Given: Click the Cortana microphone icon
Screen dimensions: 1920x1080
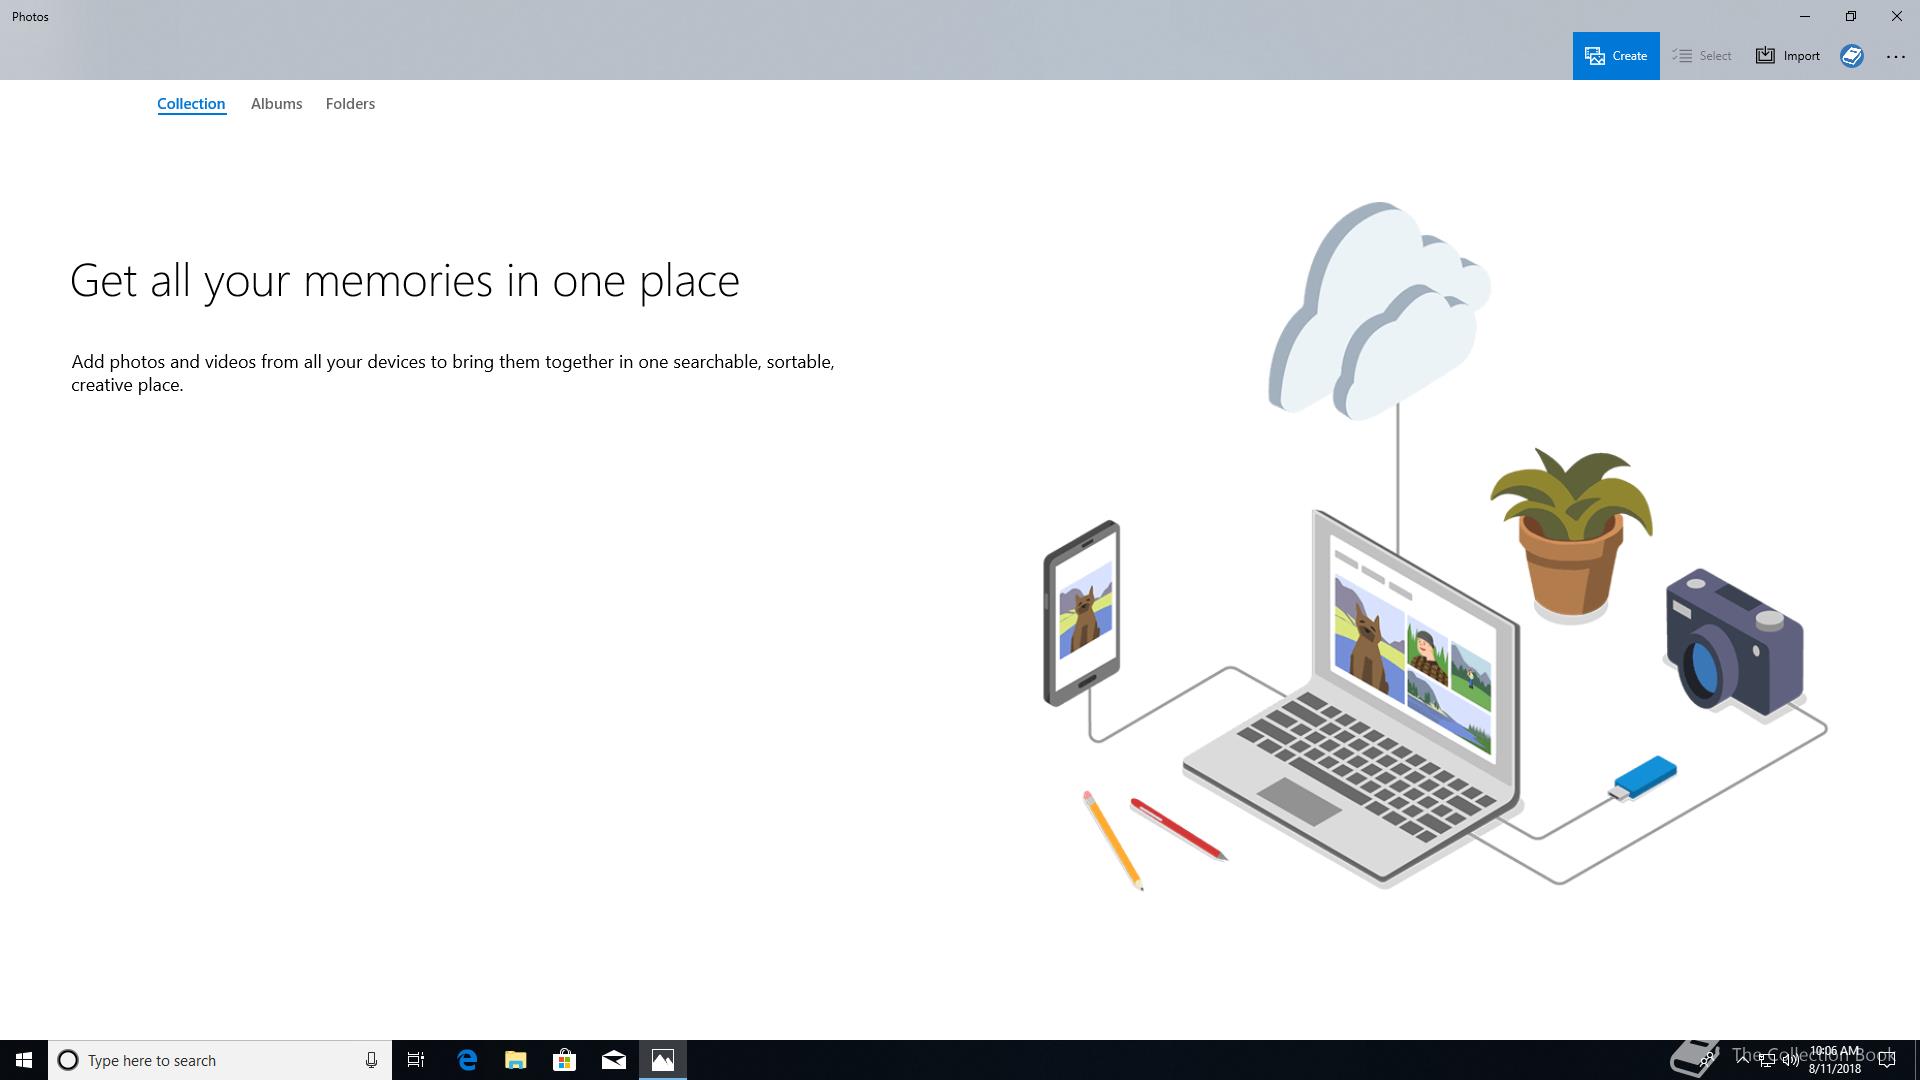Looking at the screenshot, I should (x=371, y=1060).
